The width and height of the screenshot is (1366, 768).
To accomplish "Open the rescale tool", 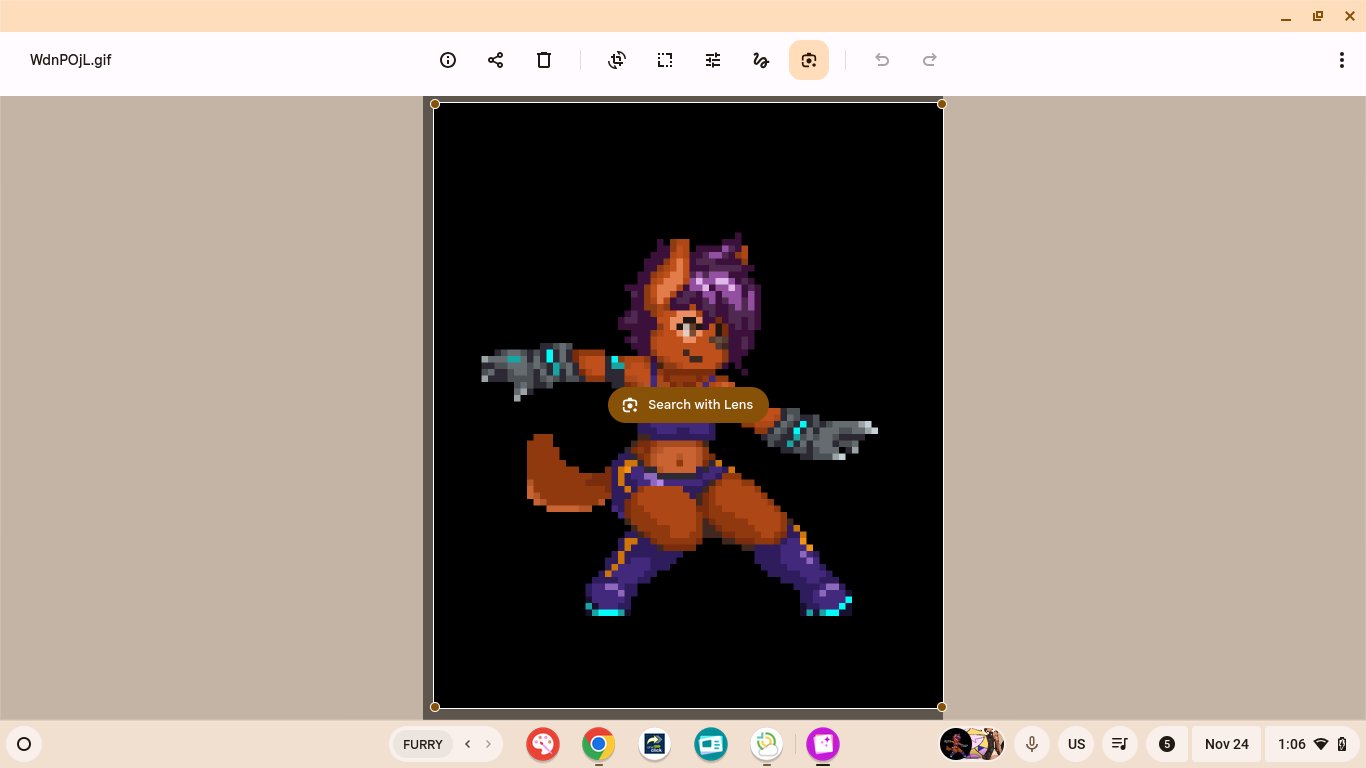I will 665,60.
